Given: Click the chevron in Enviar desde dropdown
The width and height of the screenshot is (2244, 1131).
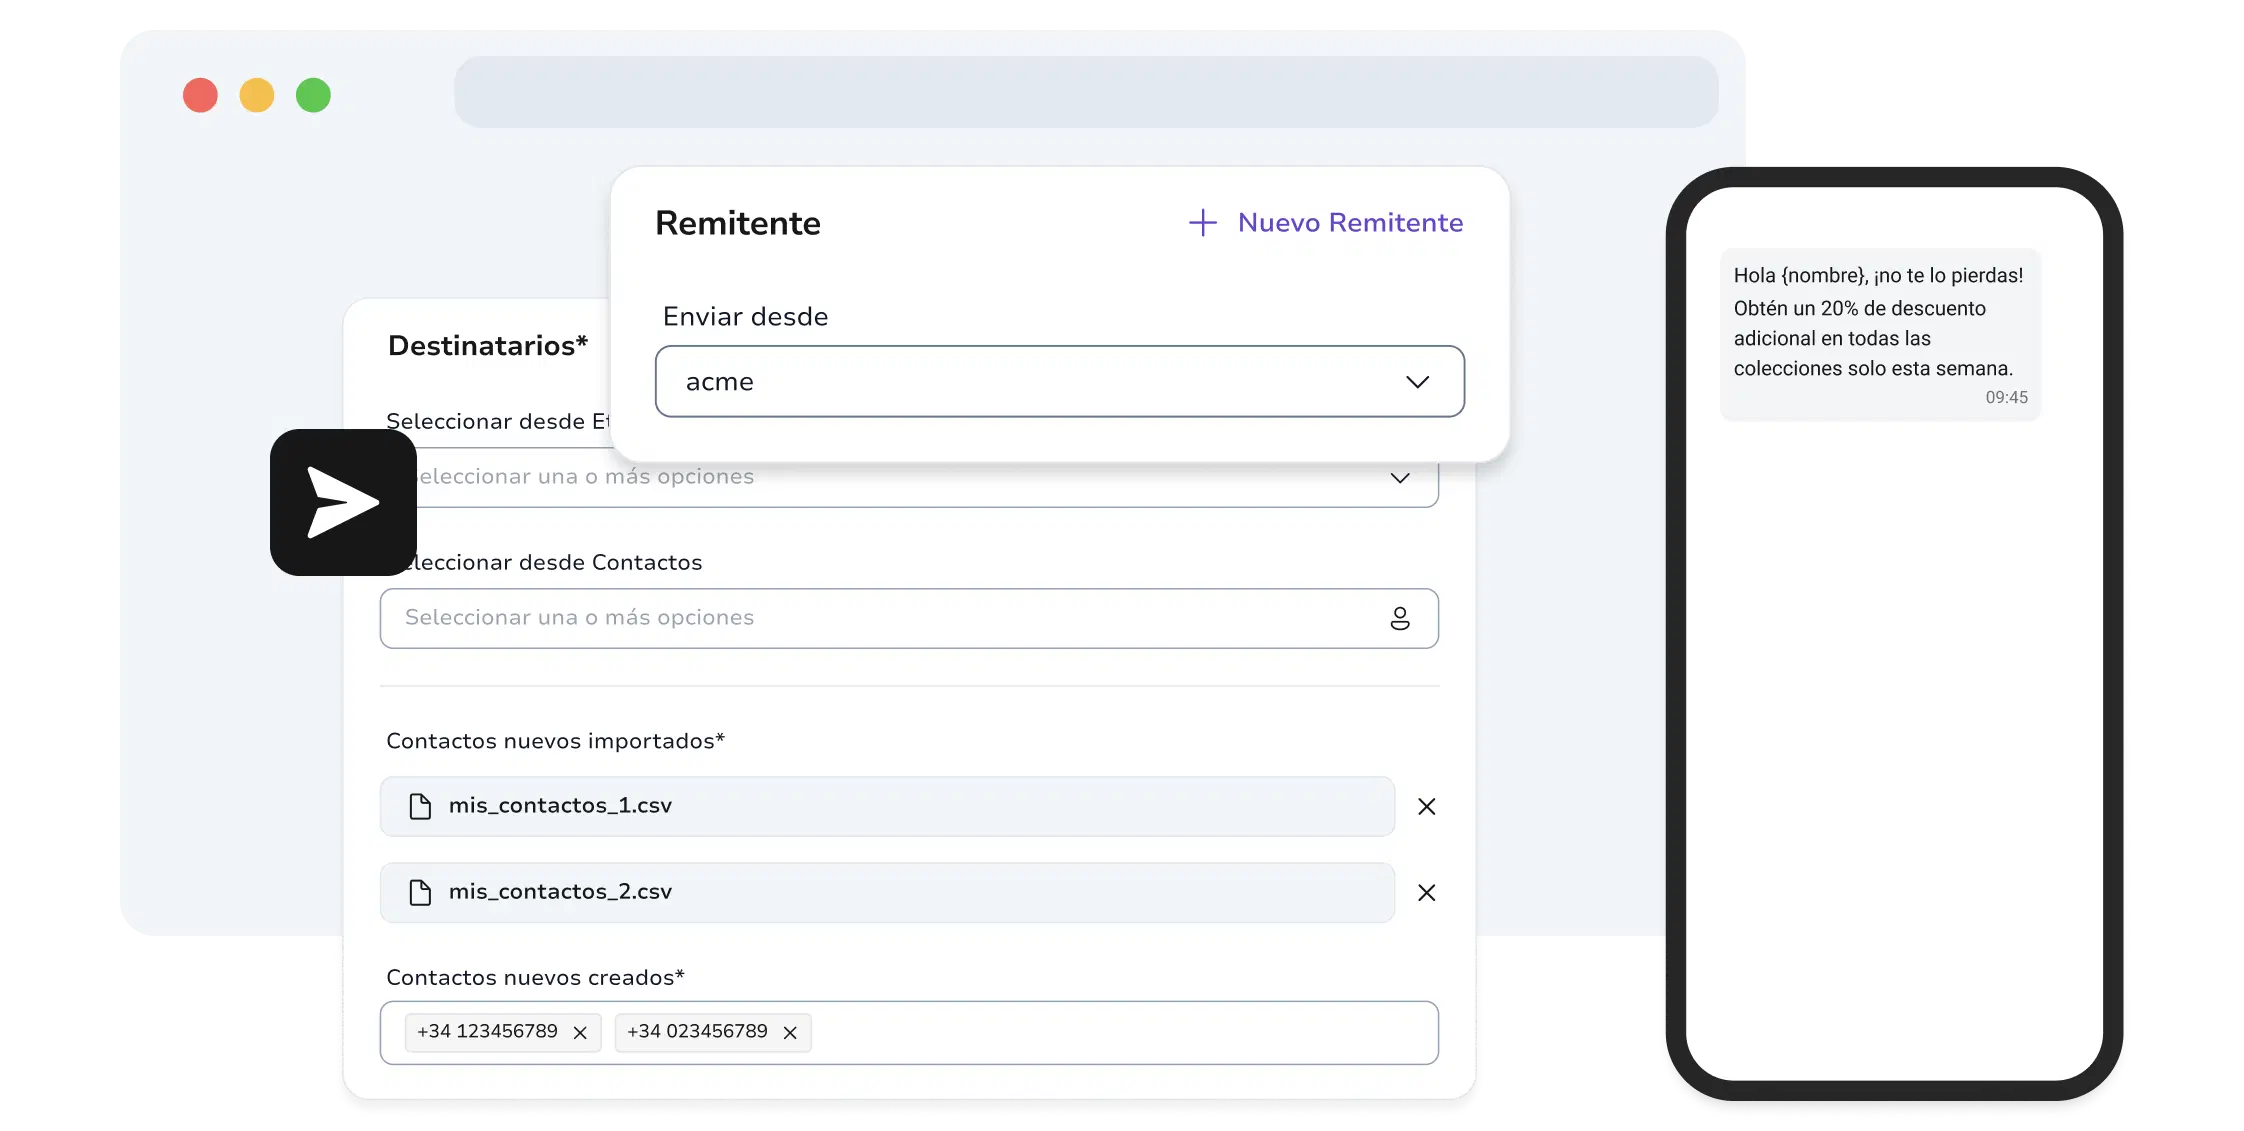Looking at the screenshot, I should 1417,382.
